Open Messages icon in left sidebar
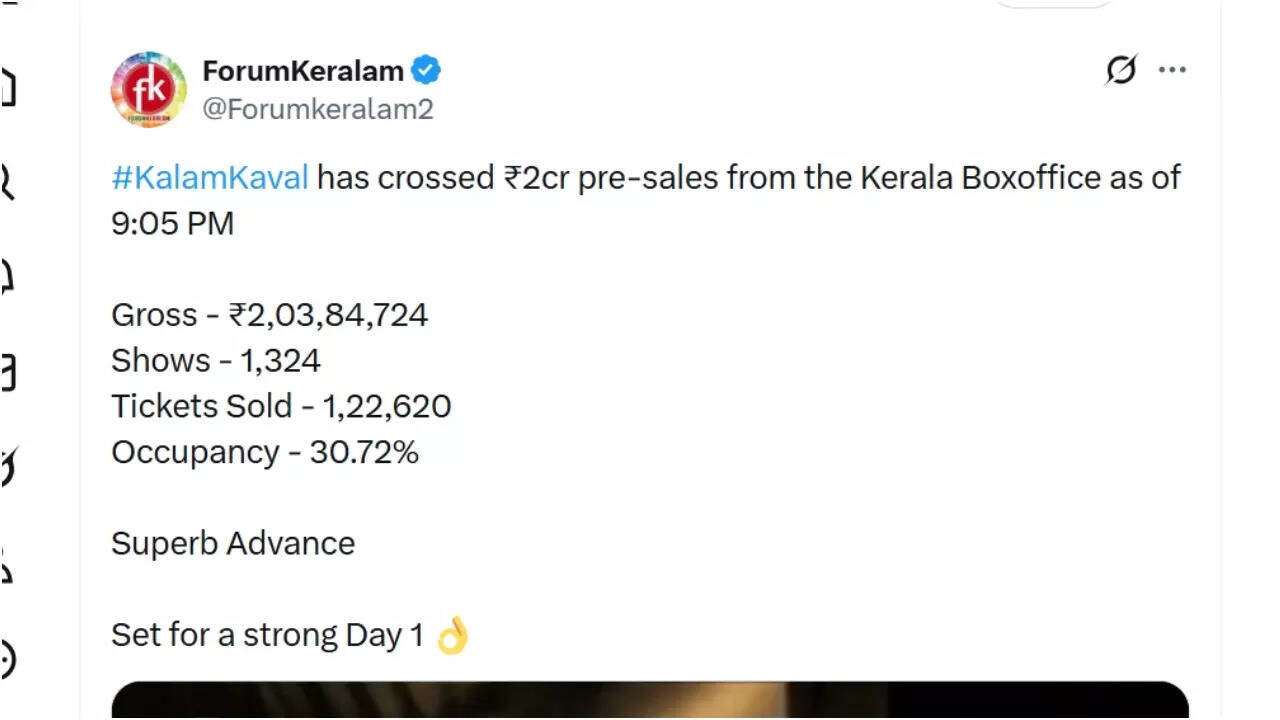The image size is (1280, 720). pos(6,372)
